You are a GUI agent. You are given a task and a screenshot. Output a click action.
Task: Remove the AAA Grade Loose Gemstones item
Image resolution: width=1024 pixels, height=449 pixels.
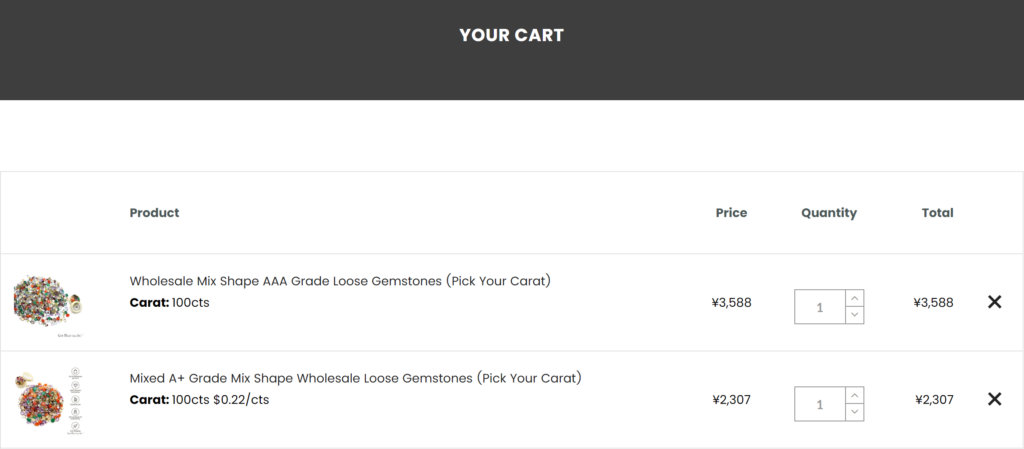click(994, 302)
